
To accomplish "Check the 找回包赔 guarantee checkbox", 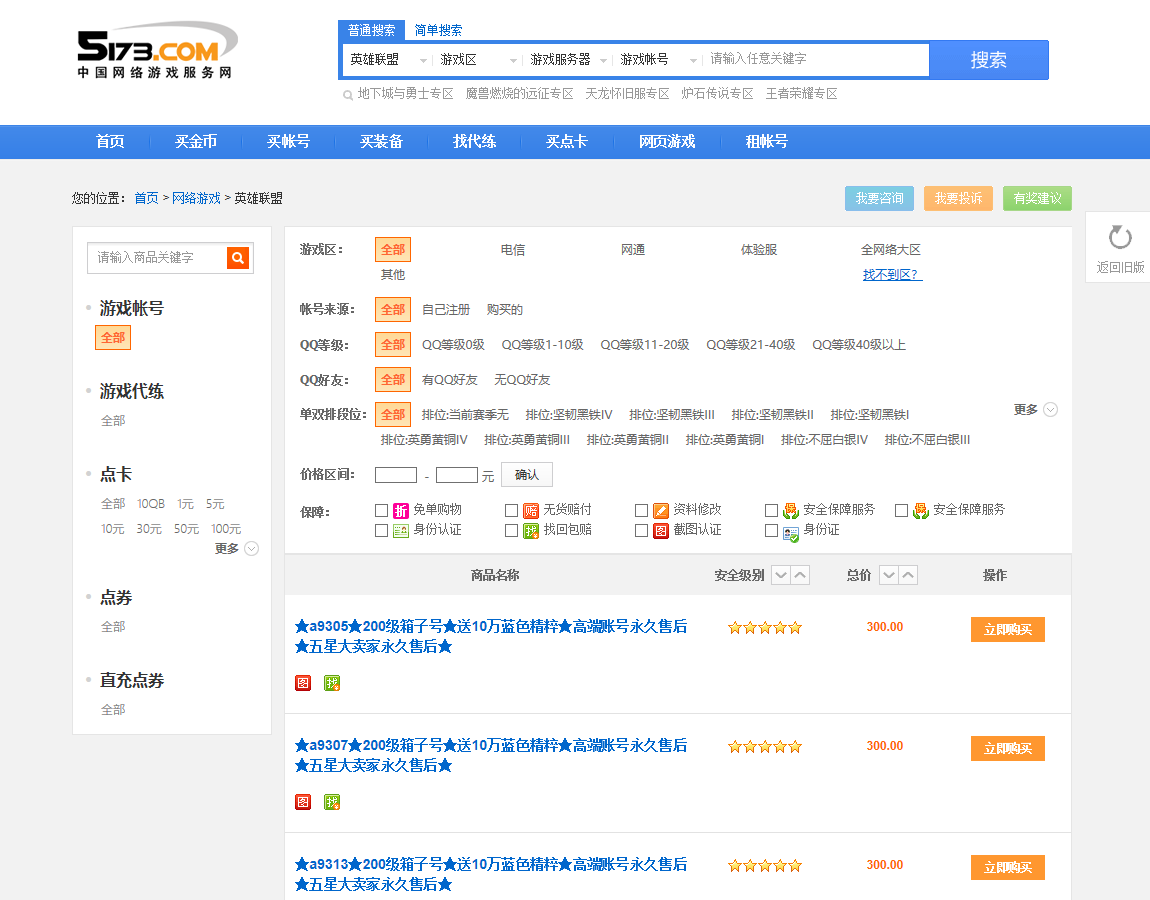I will click(512, 530).
